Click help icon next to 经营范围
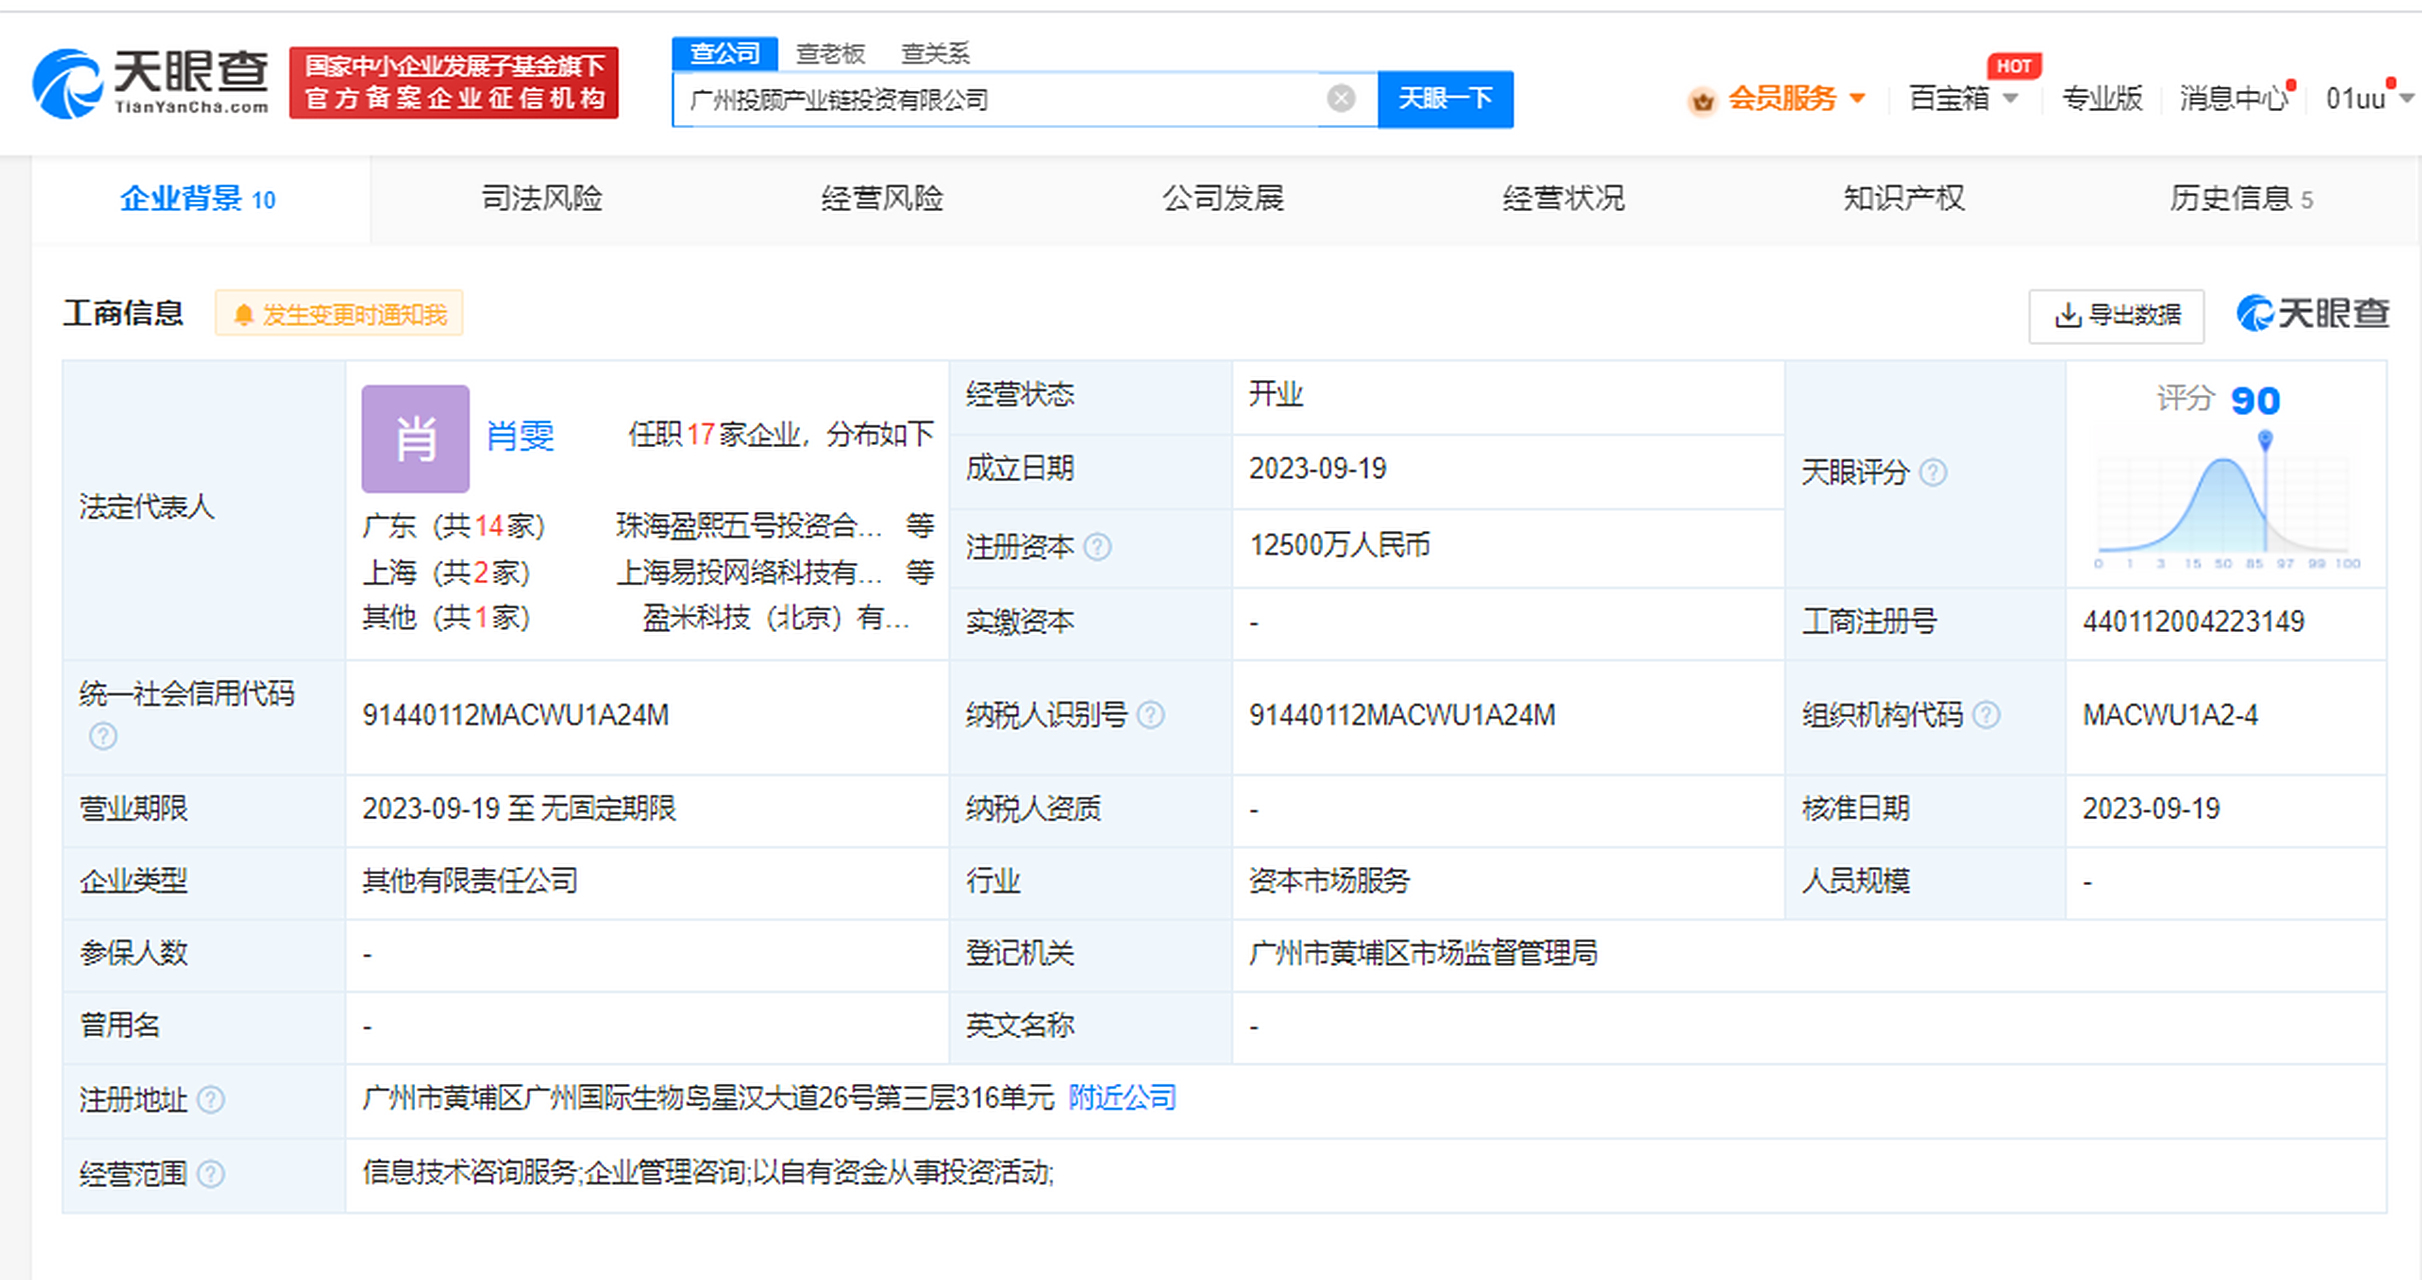2422x1280 pixels. coord(211,1173)
